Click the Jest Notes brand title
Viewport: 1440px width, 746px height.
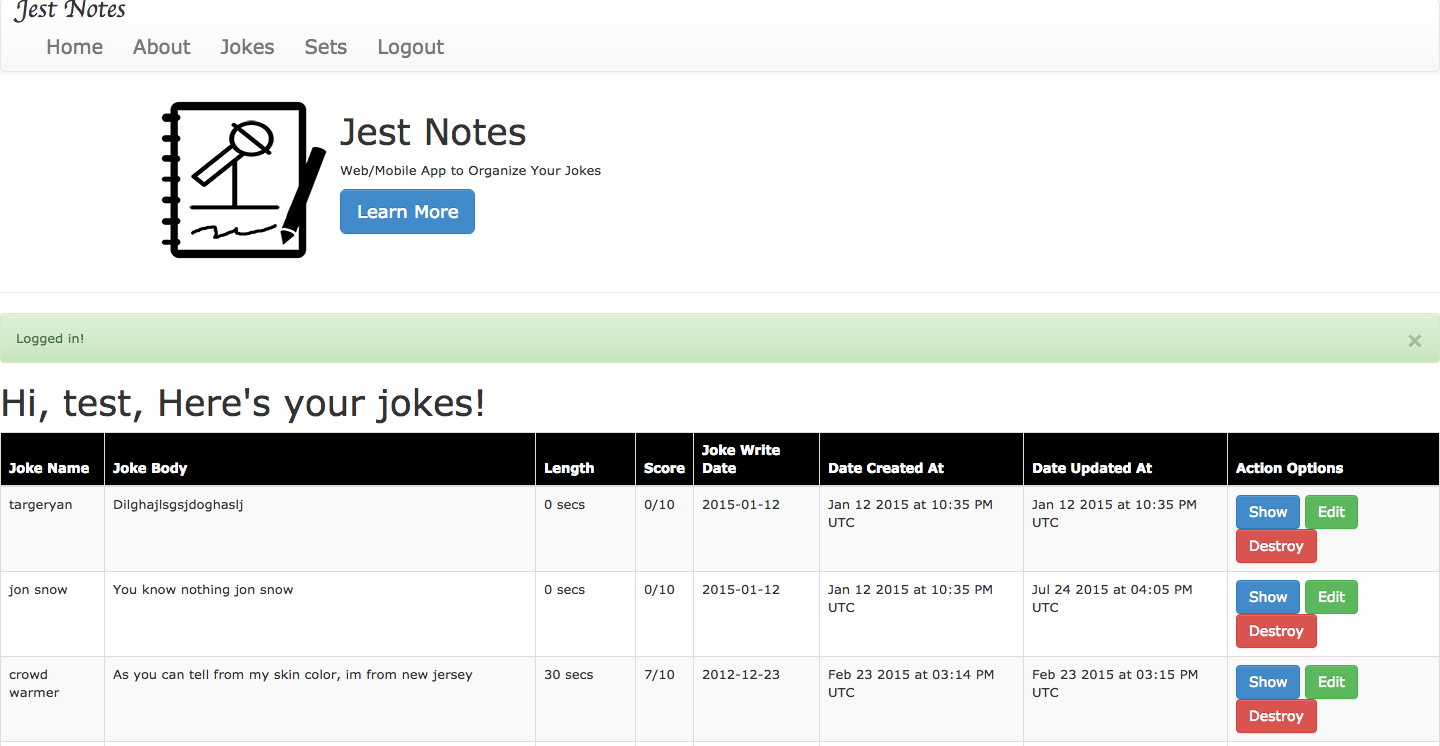click(70, 11)
